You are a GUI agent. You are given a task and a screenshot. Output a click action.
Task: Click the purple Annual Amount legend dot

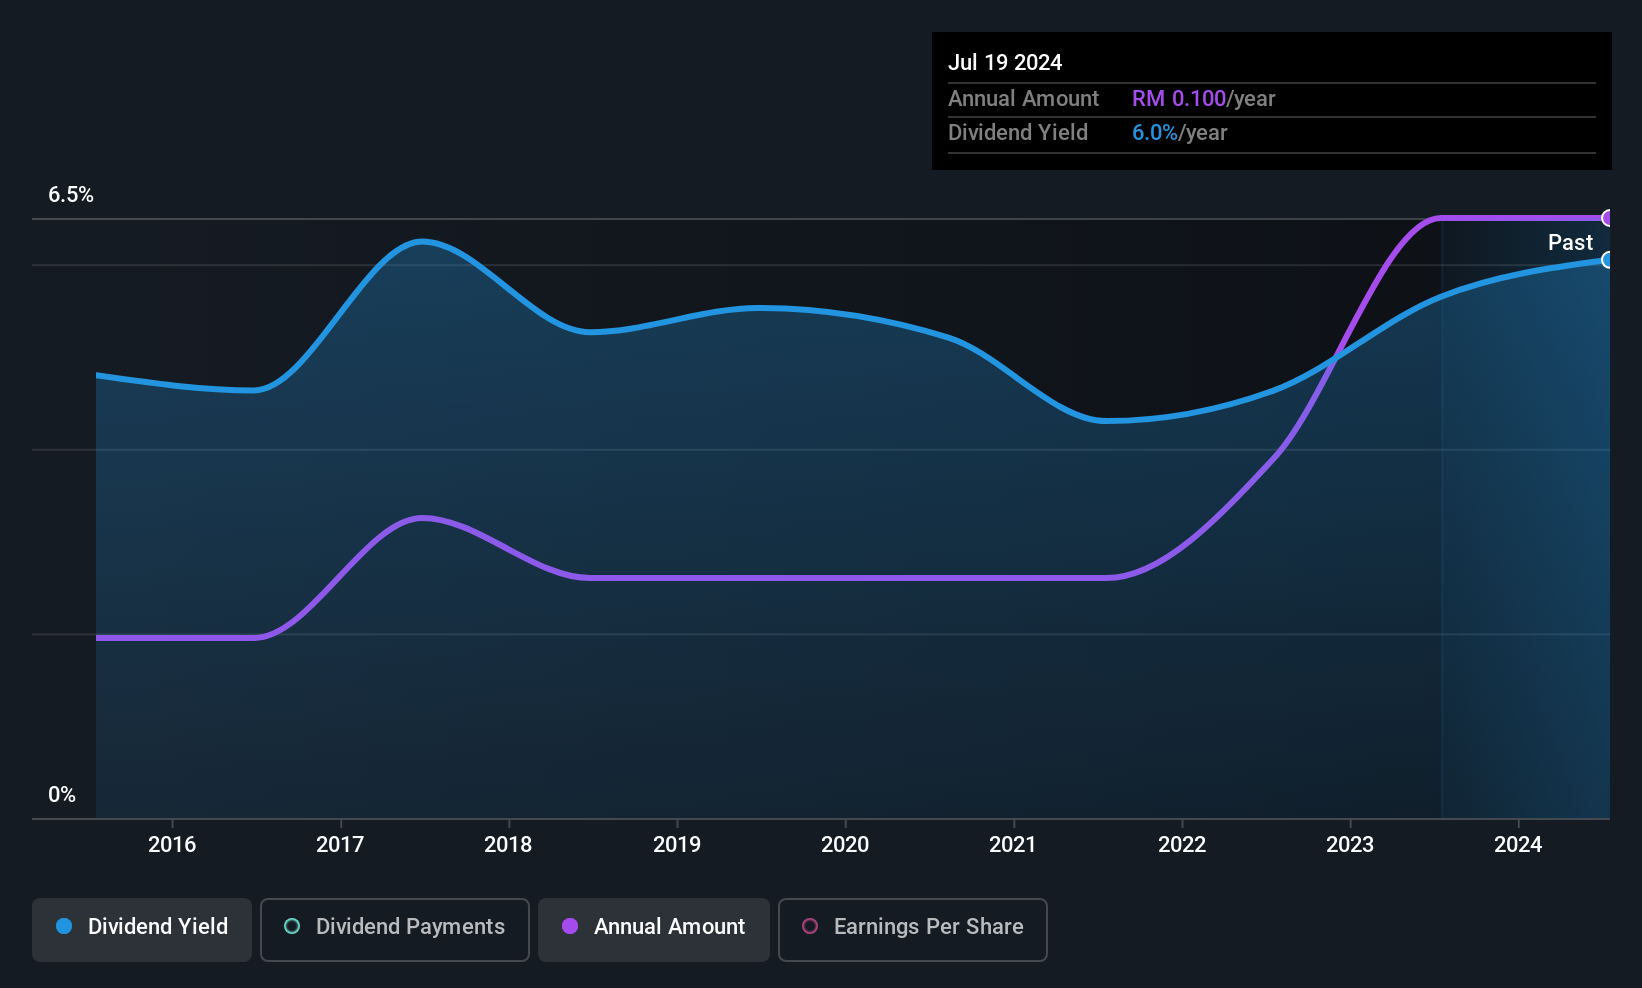click(x=570, y=926)
